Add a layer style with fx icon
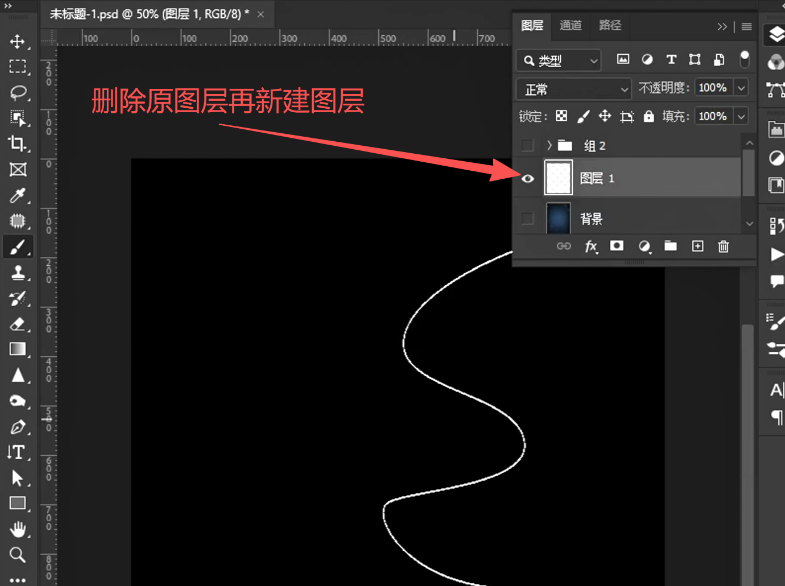This screenshot has height=586, width=785. point(591,246)
